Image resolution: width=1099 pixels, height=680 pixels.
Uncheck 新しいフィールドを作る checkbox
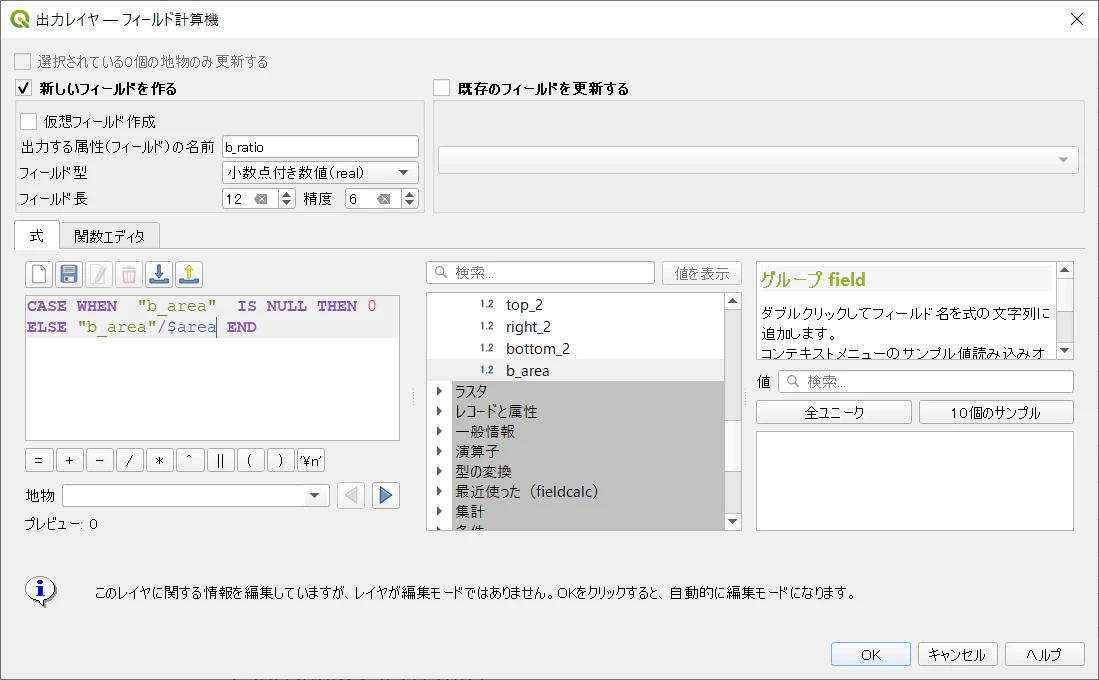point(23,88)
